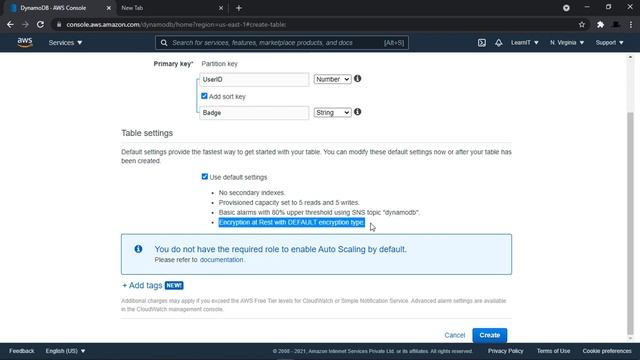The width and height of the screenshot is (640, 360).
Task: Open Cookie preferences in footer
Action: [x=607, y=351]
